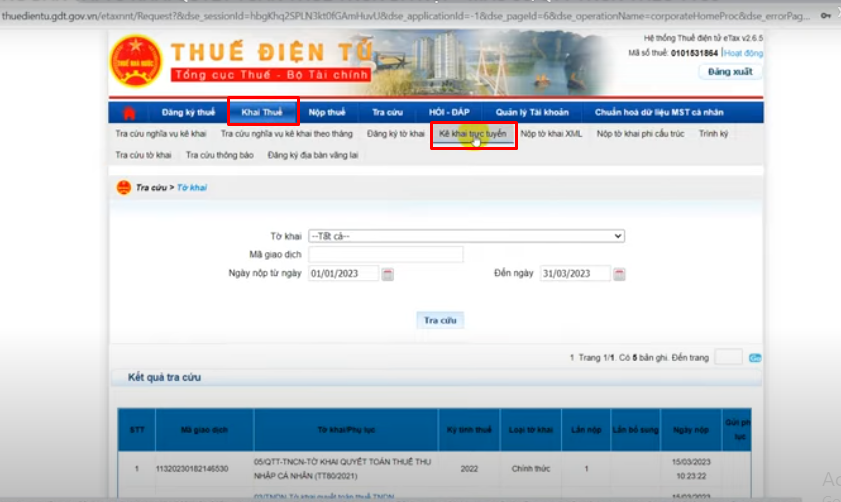Screen dimensions: 841x502
Task: Open 'Đăng ký địa bàn vãng lai' submenu
Action: (x=312, y=155)
